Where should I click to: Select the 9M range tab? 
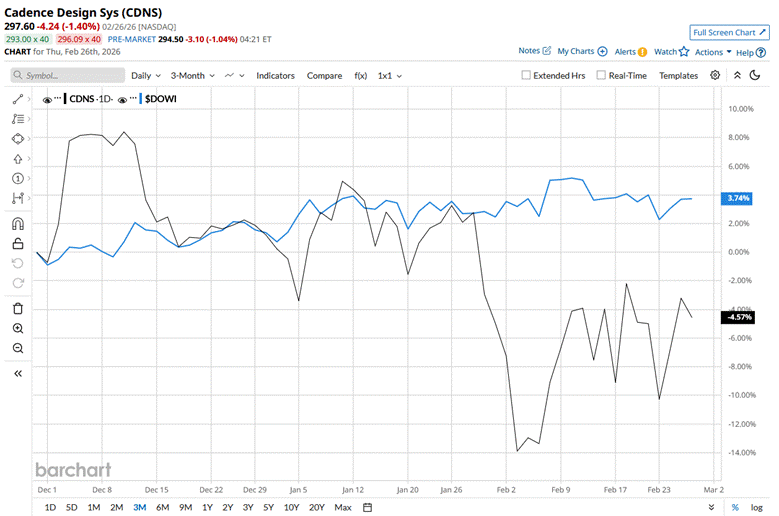185,508
